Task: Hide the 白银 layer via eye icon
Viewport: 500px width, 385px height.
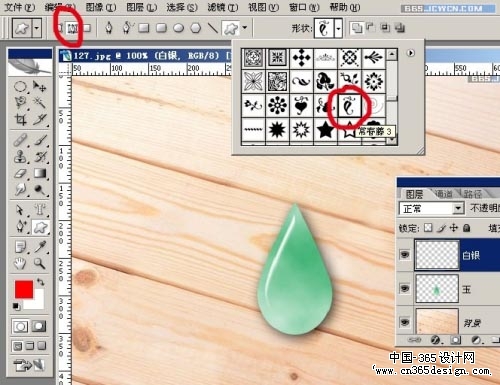Action: (405, 255)
